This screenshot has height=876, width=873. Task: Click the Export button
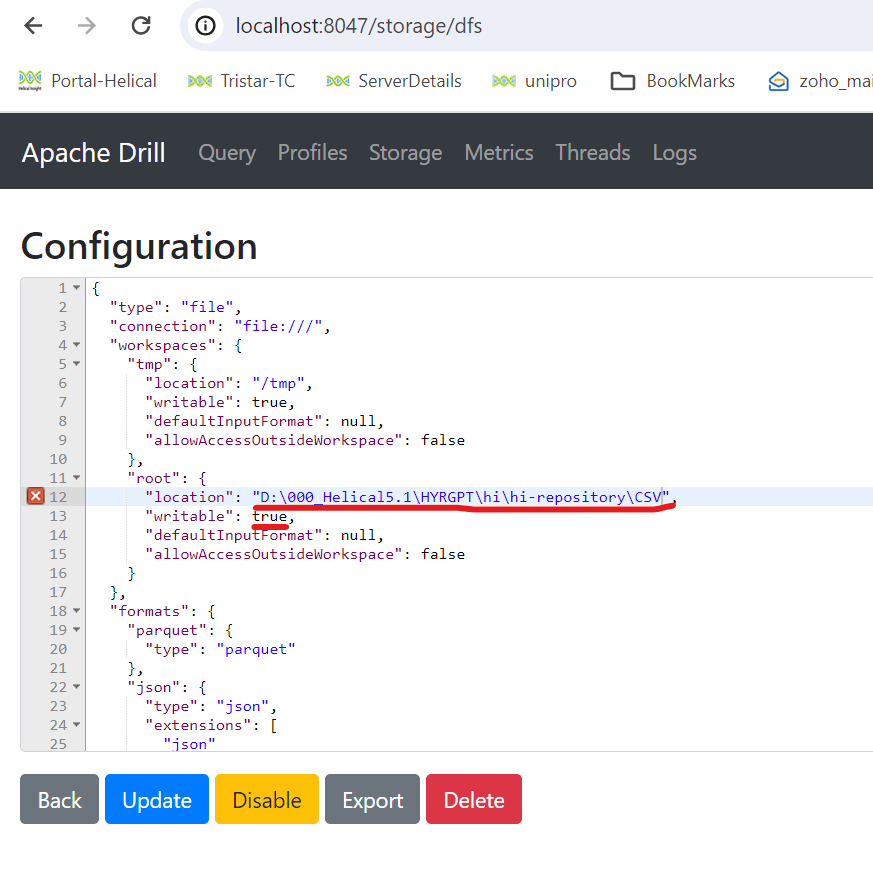(373, 799)
